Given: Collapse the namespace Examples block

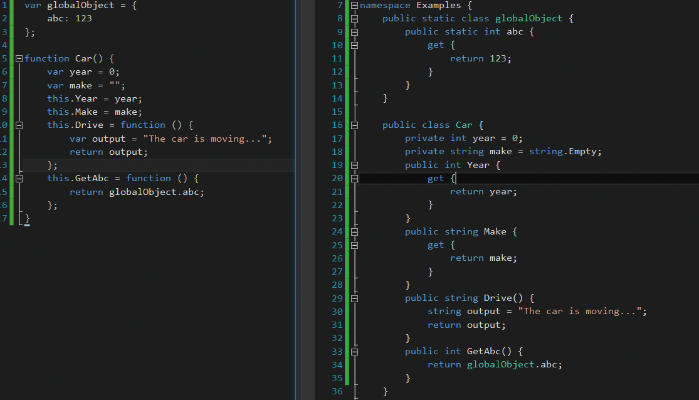Looking at the screenshot, I should click(354, 5).
